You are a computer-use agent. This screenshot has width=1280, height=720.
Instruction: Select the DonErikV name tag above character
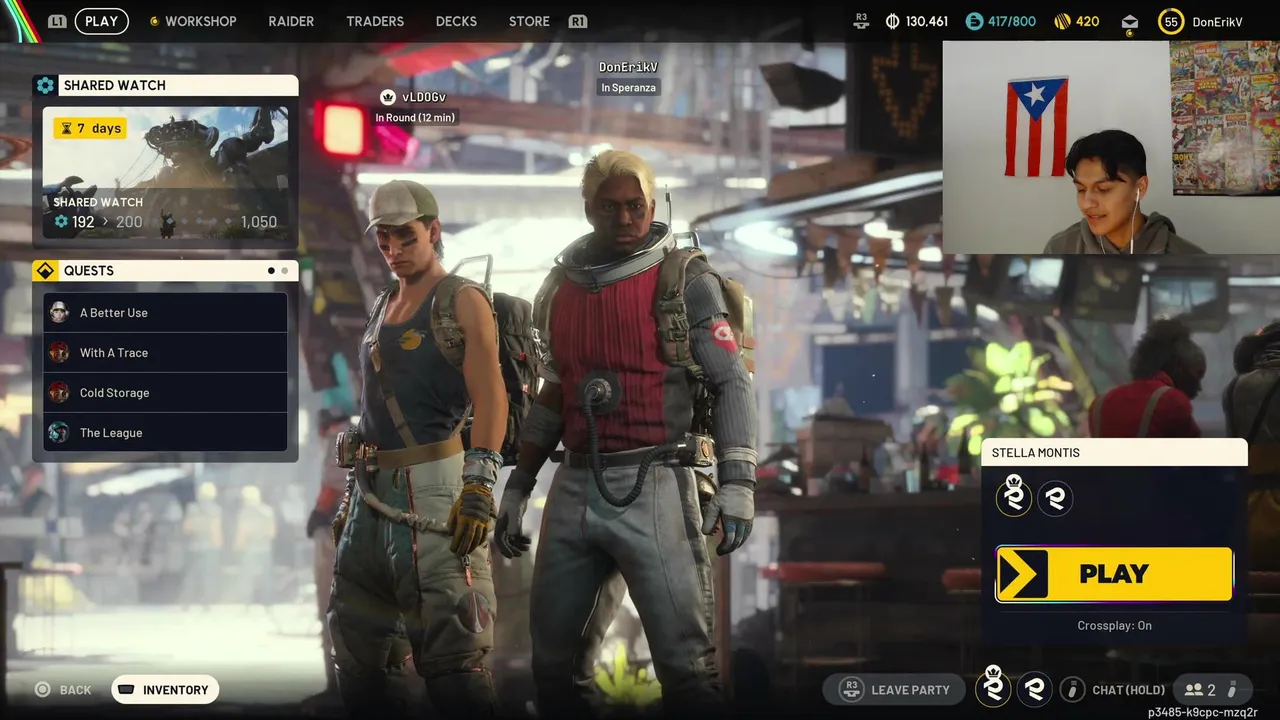click(x=628, y=67)
